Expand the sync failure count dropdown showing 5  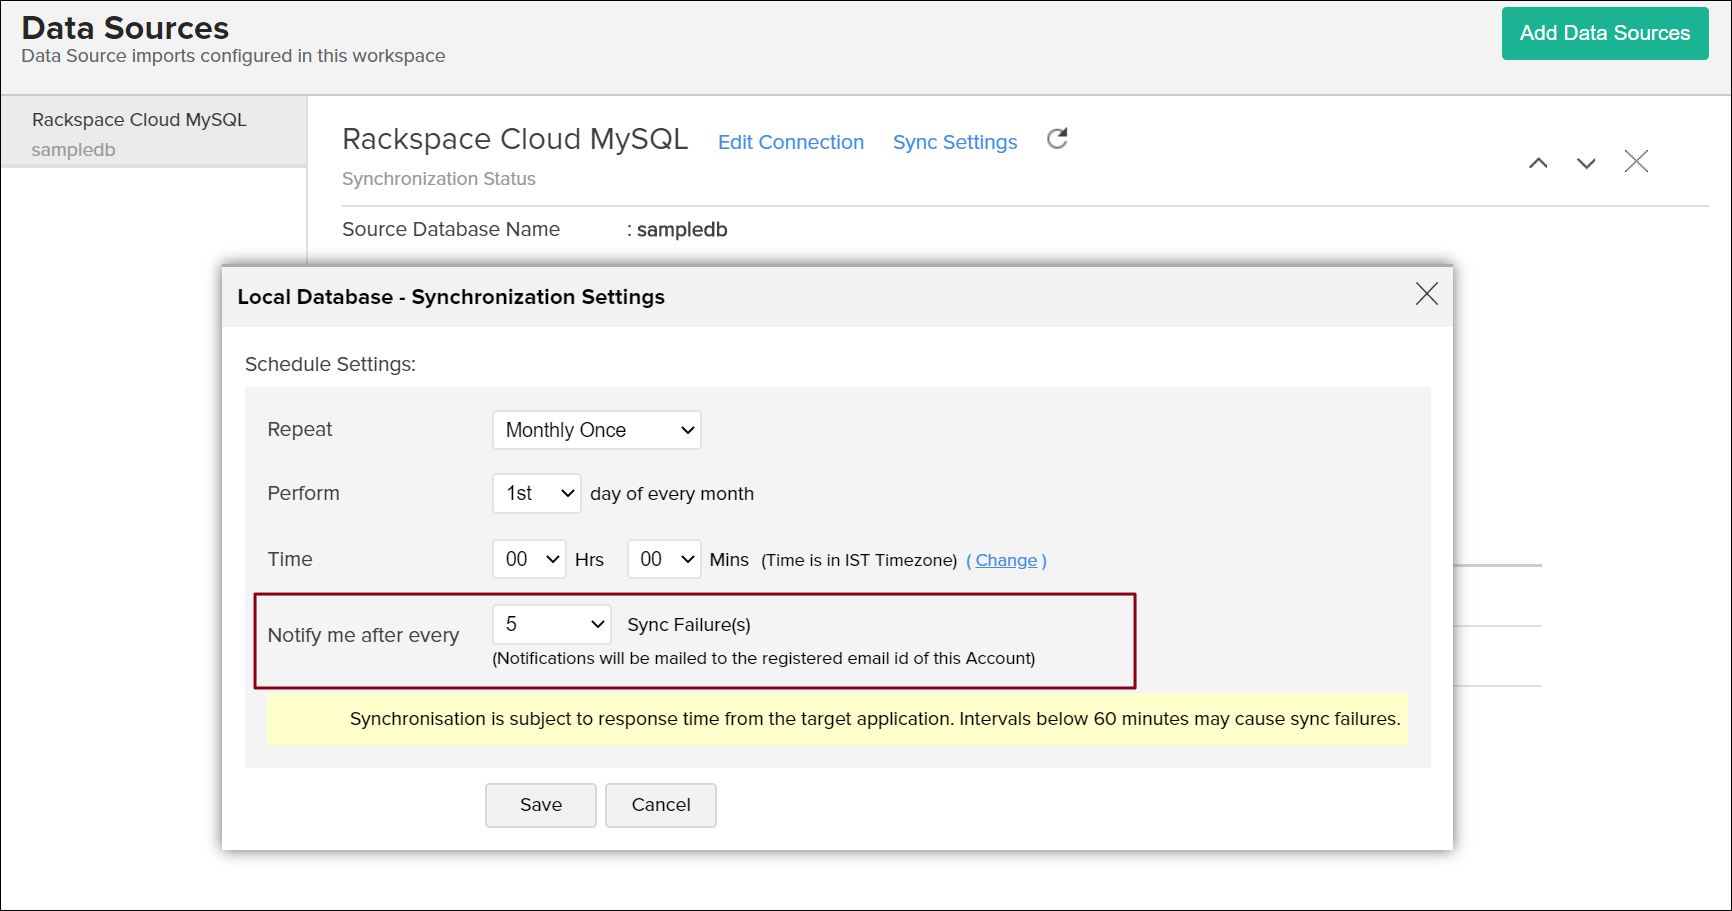point(552,624)
